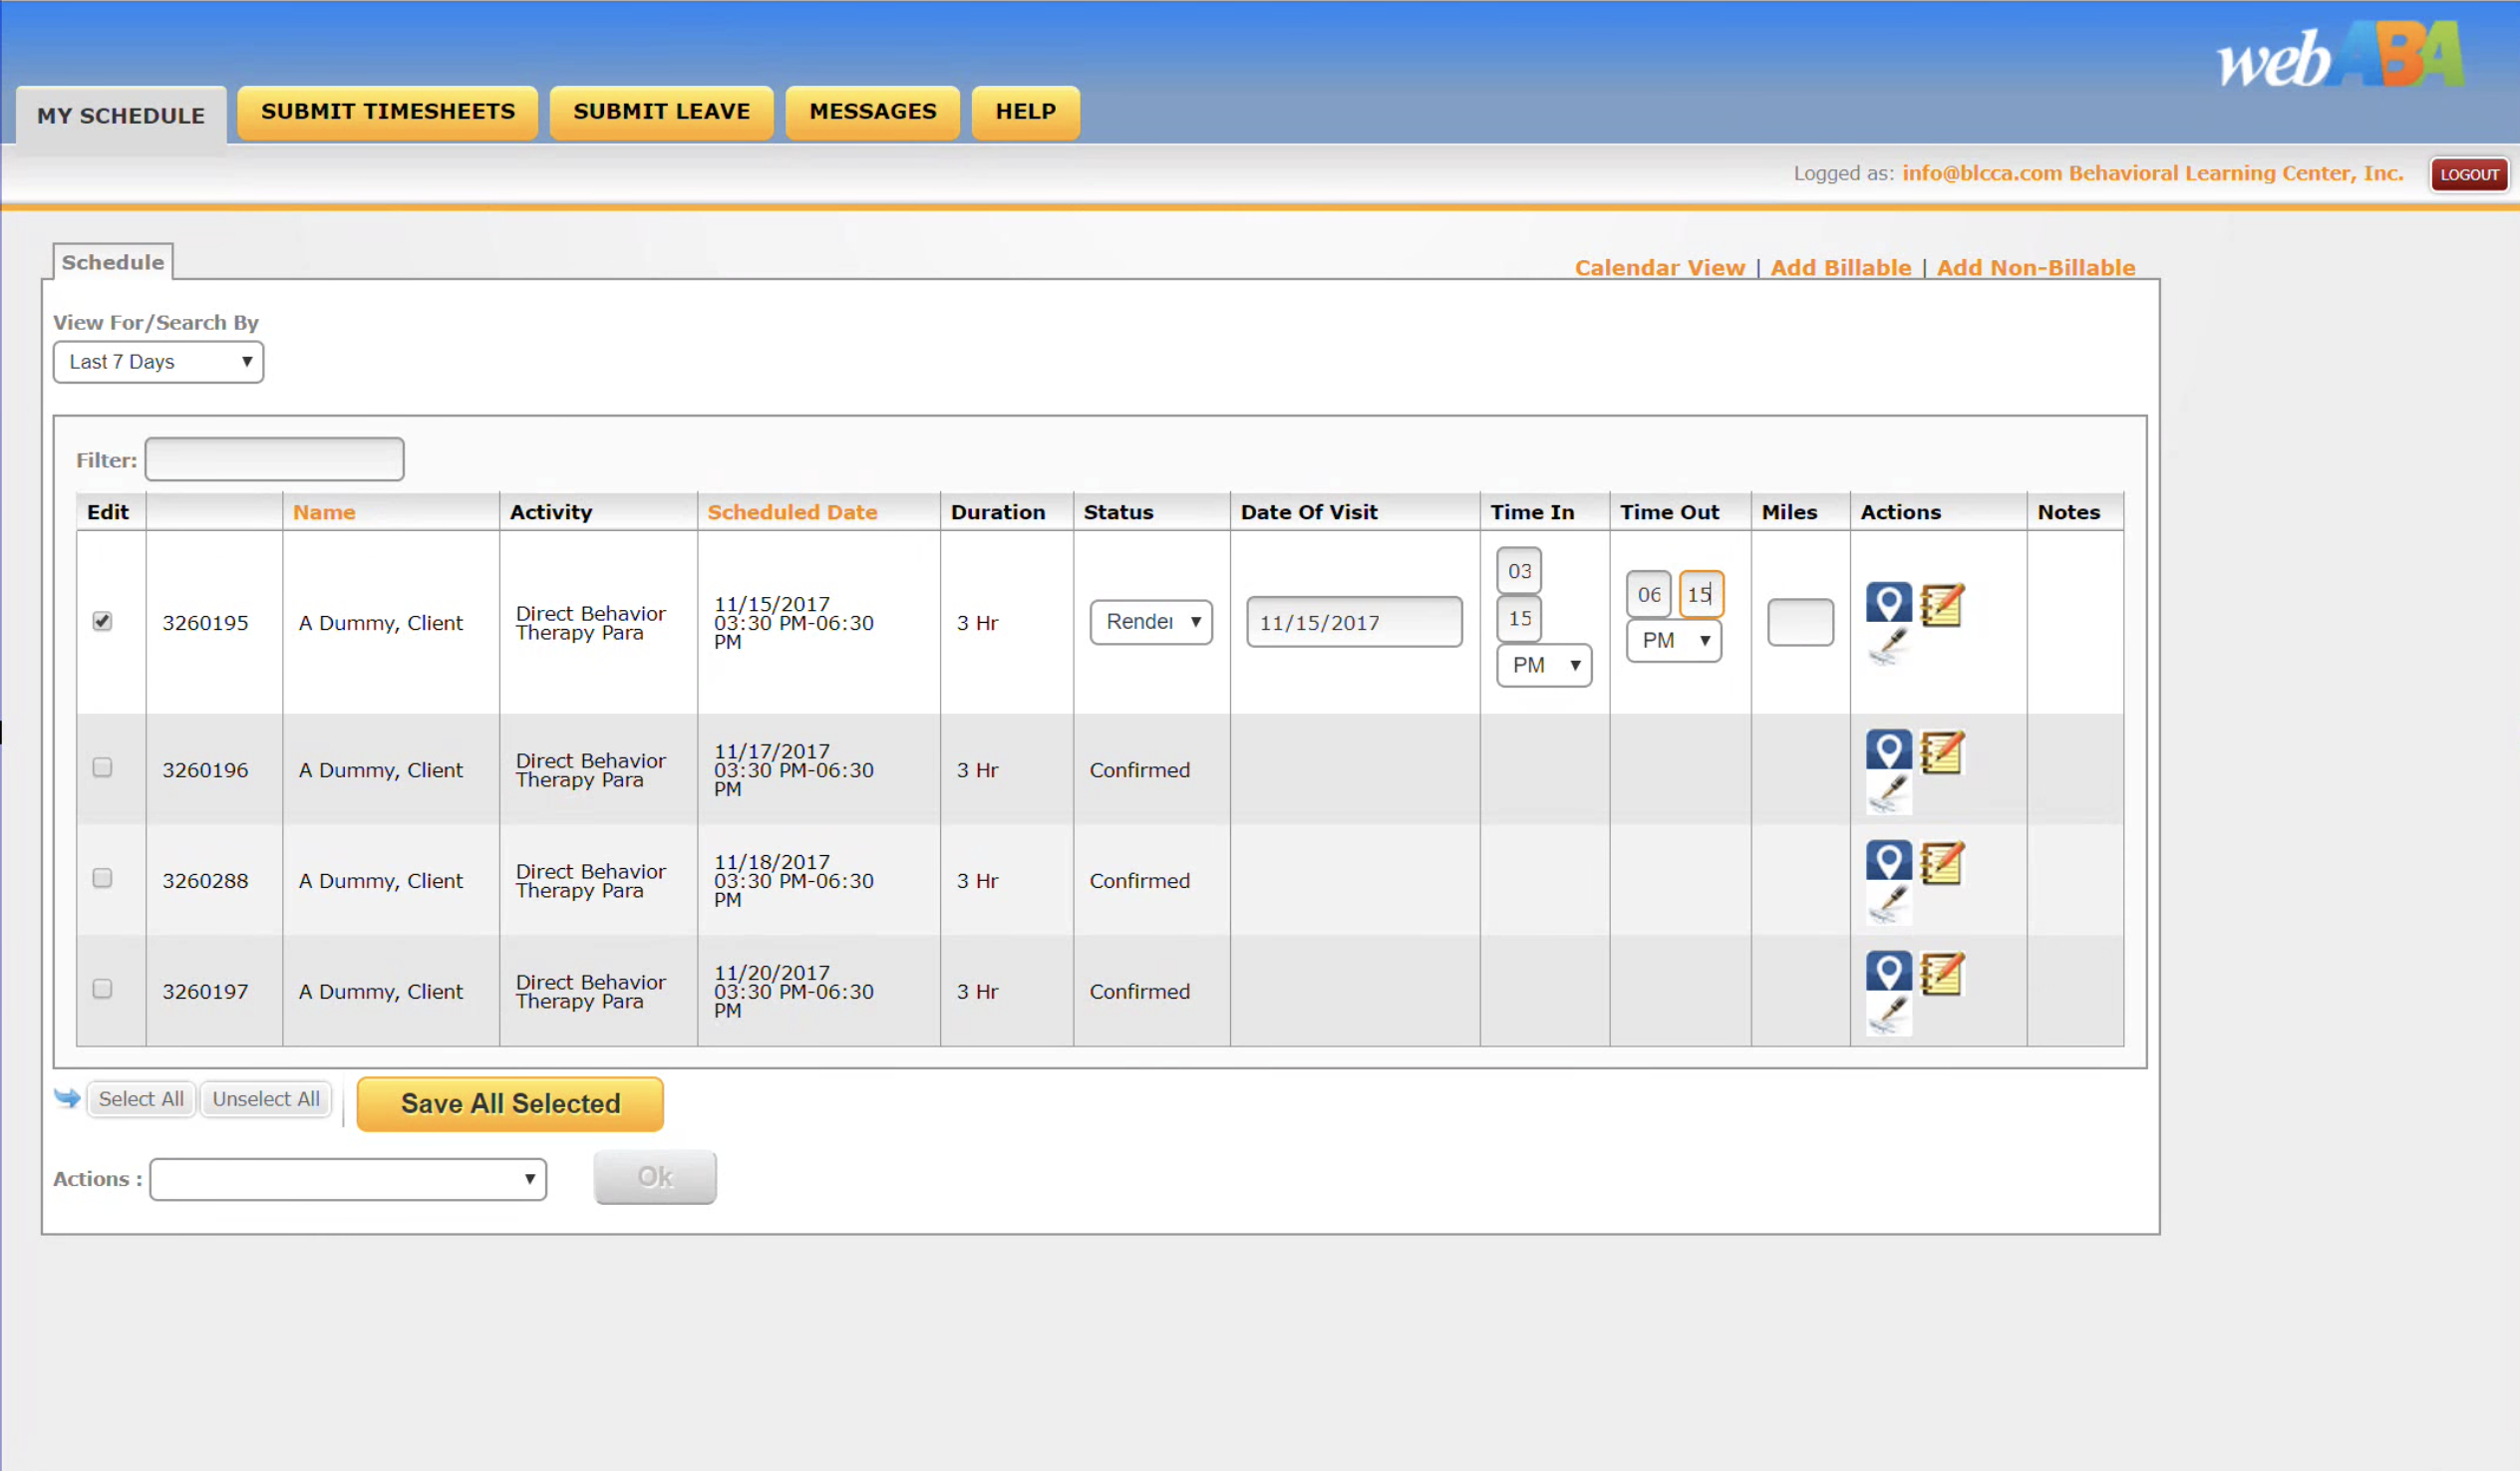
Task: Click the empty Miles input field
Action: 1800,622
